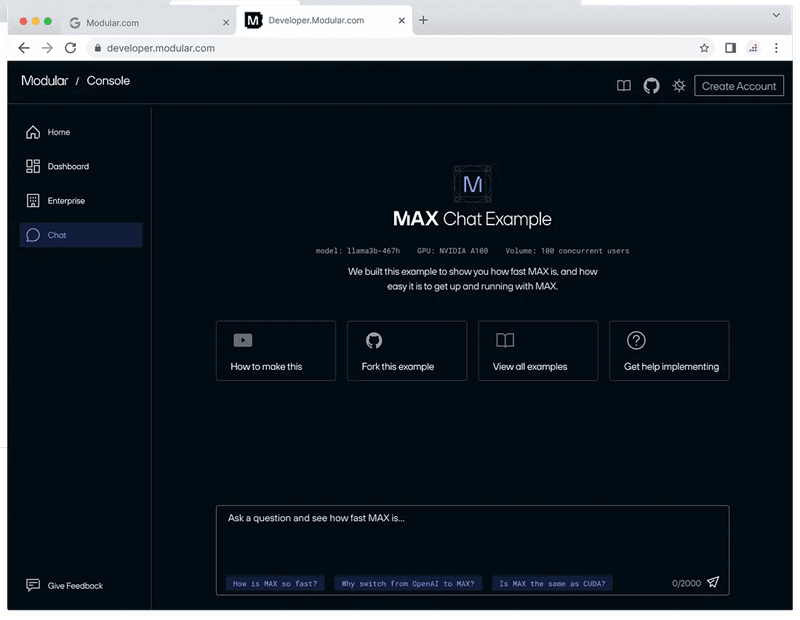The width and height of the screenshot is (800, 620).
Task: Expand the tab search chevron in the tab strip
Action: point(776,15)
